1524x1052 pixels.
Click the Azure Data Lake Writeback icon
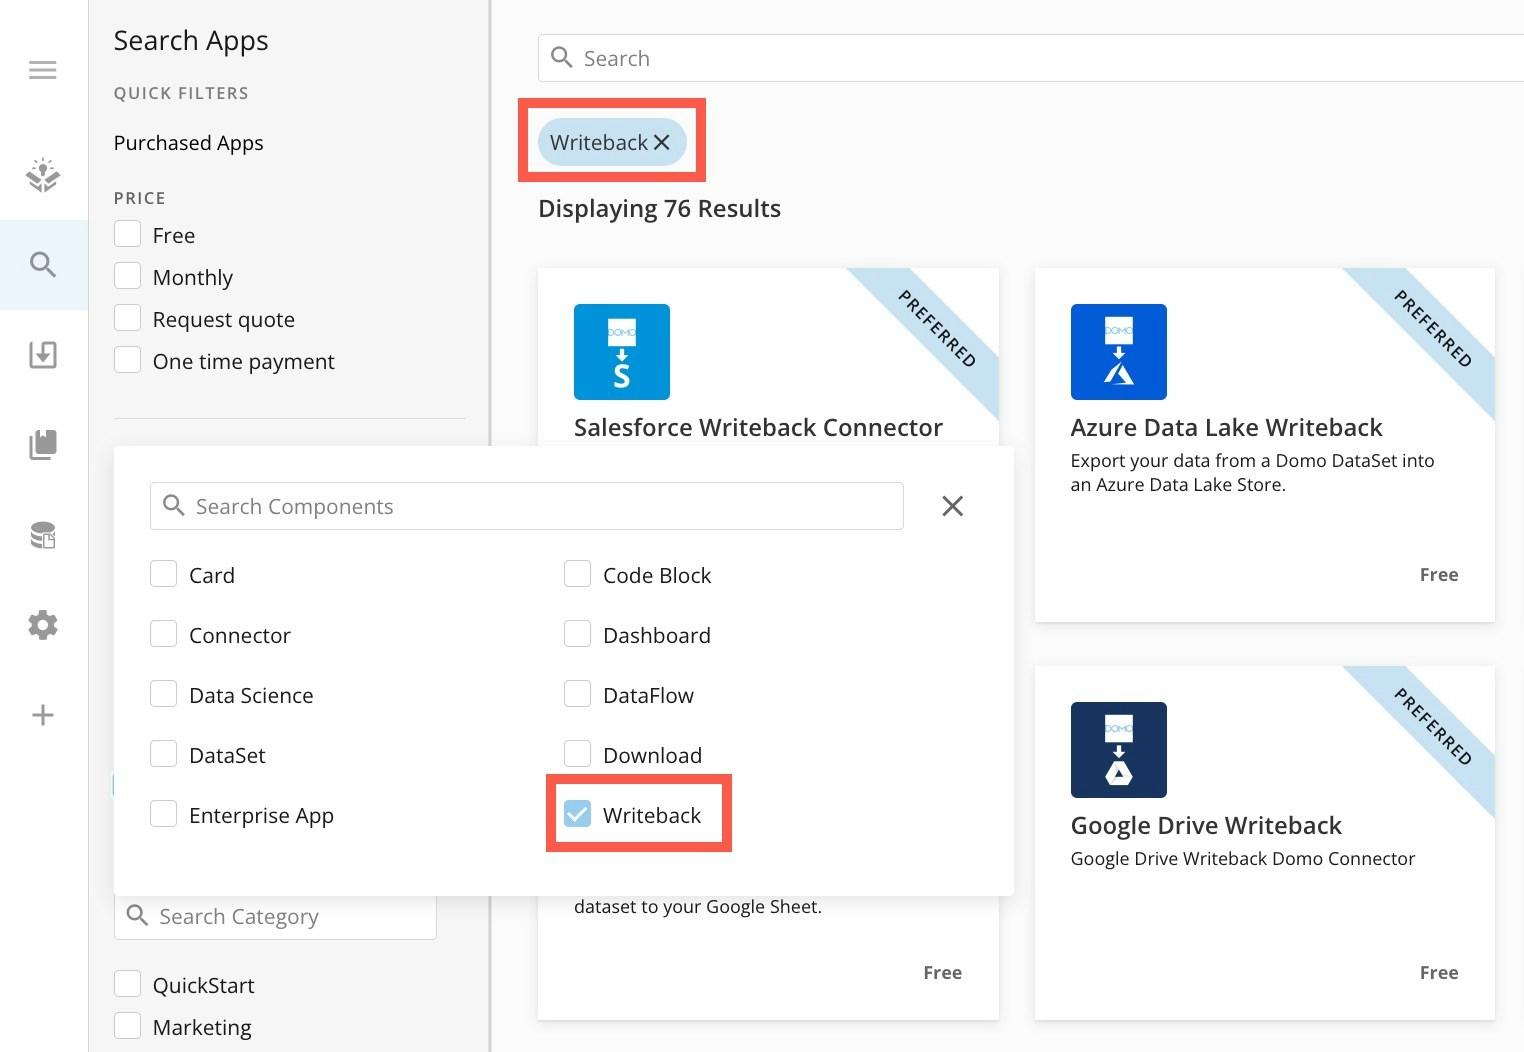[x=1119, y=352]
